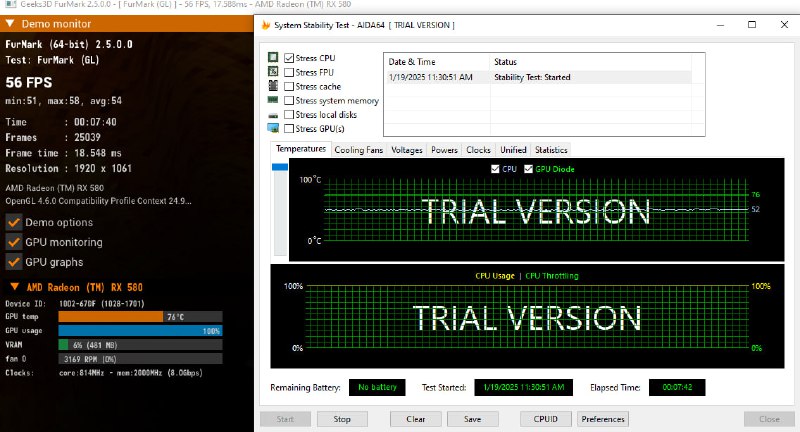Click the cache icon beside Stress cache
The image size is (800, 432).
(x=273, y=86)
